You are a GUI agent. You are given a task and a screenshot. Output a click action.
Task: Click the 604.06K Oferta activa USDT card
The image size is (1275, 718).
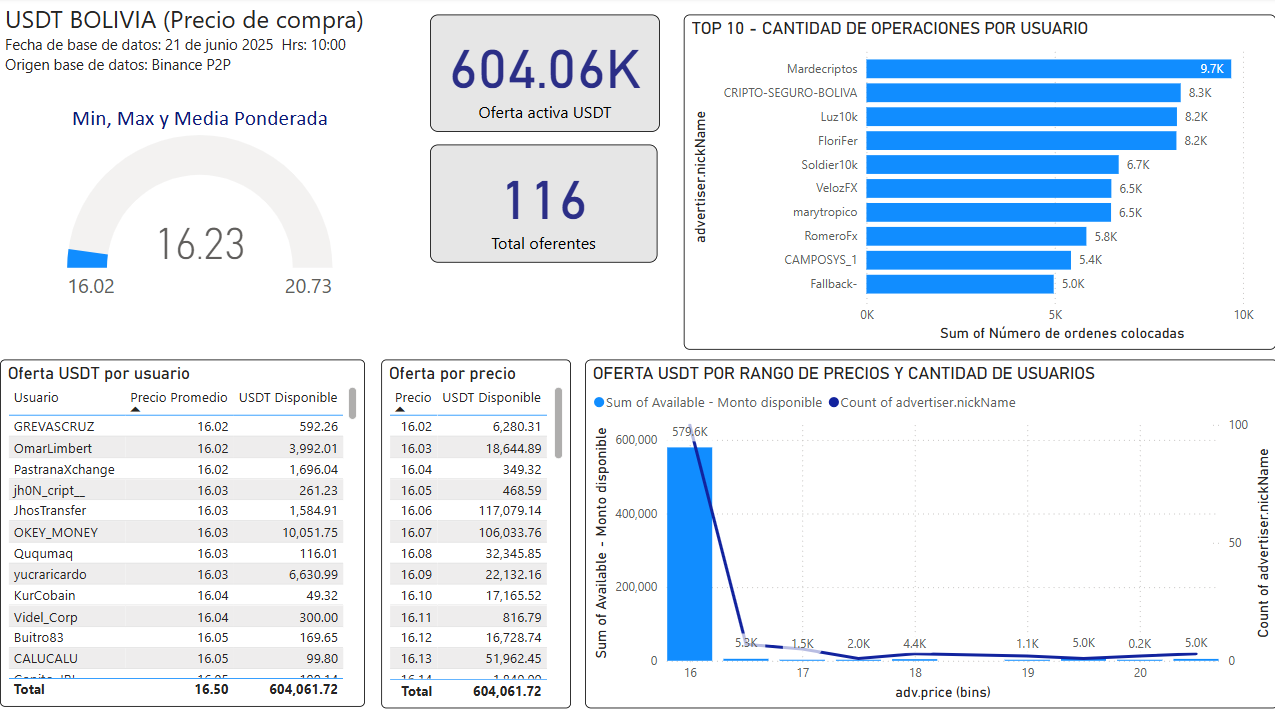coord(544,73)
